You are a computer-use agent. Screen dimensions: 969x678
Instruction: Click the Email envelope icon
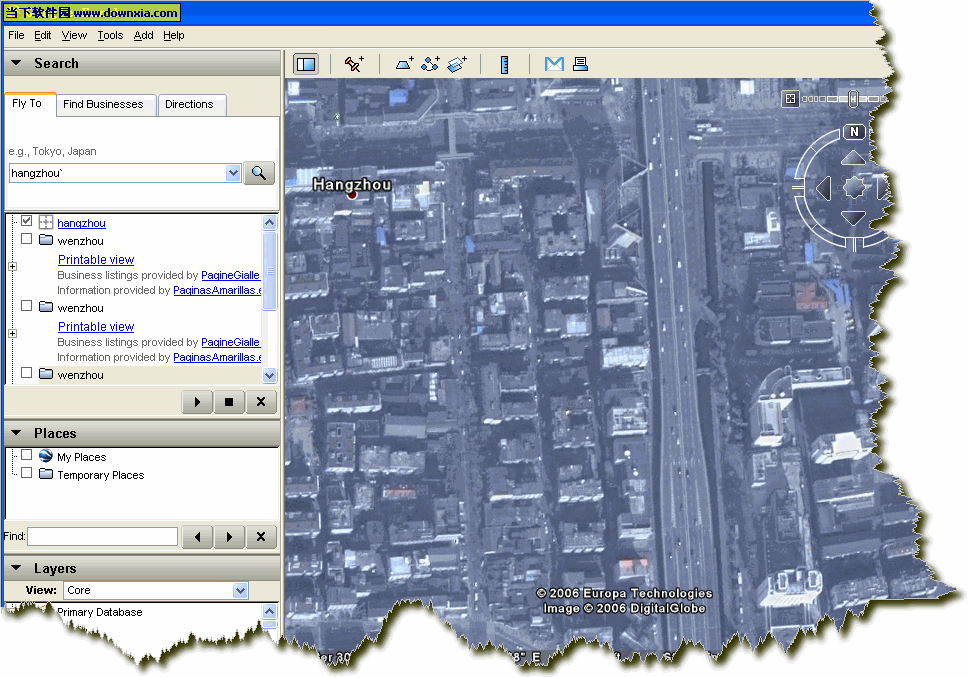click(x=554, y=64)
